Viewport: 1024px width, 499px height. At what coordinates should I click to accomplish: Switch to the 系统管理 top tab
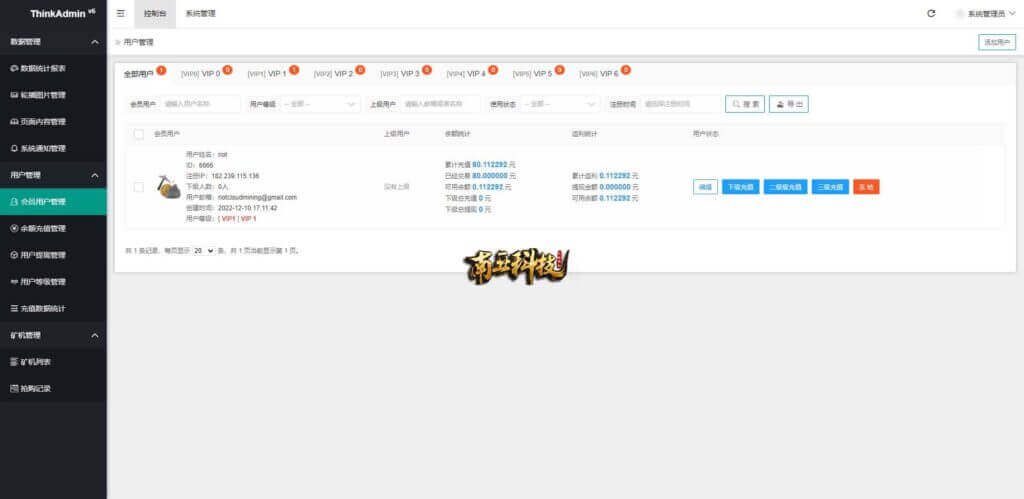point(200,14)
